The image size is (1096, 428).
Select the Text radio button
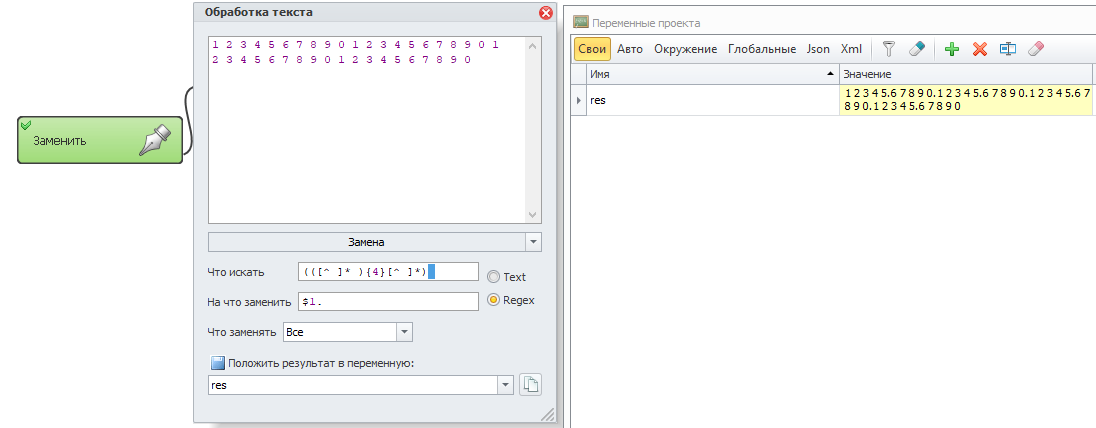coord(494,277)
